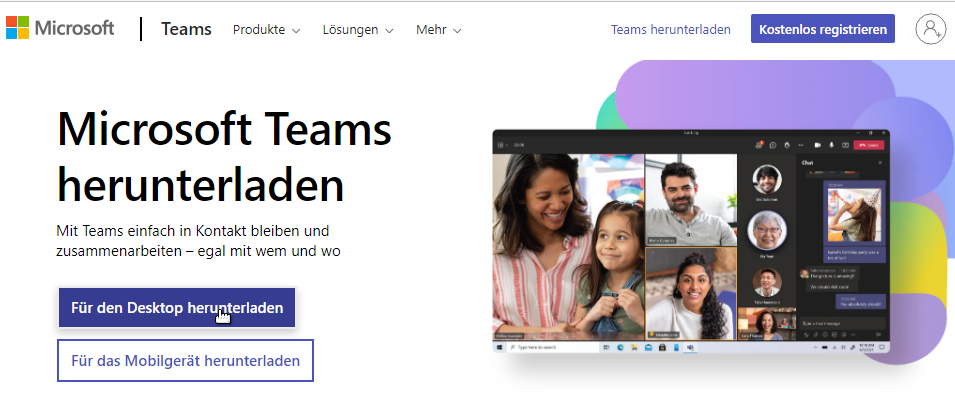Close the Chat panel in preview
Screen dimensions: 955x411
tap(879, 162)
